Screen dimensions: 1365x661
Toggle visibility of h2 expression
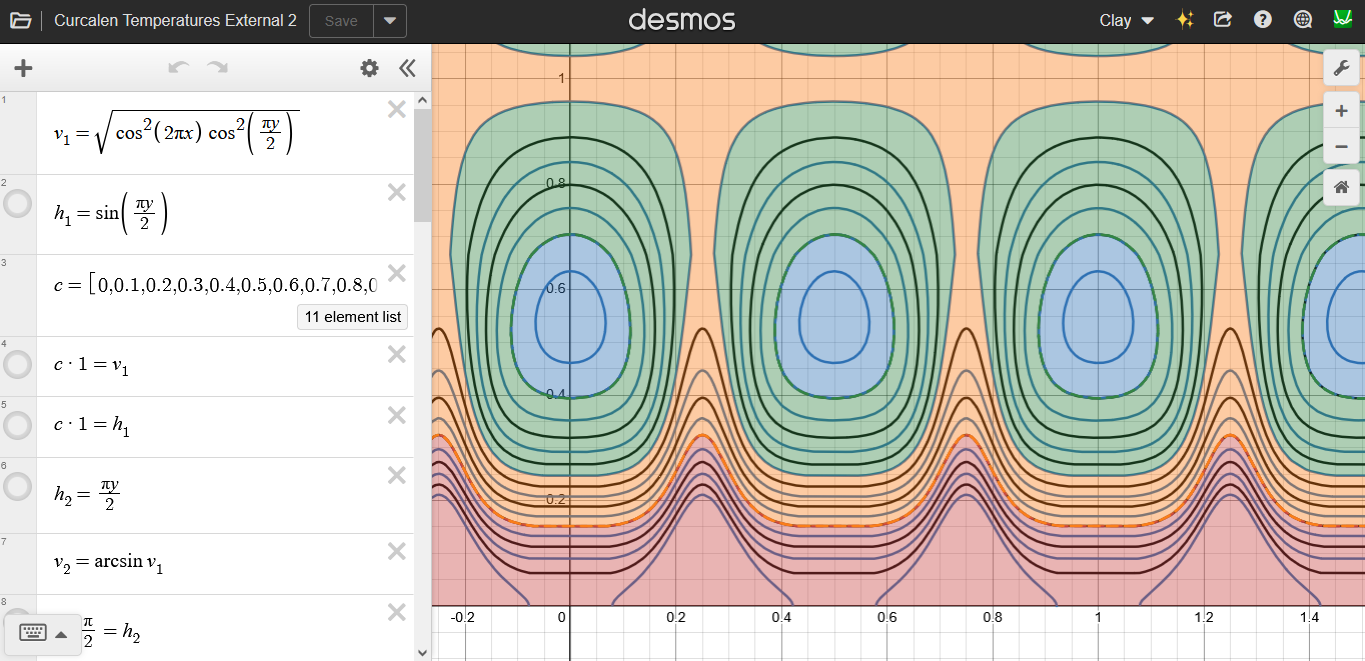tap(18, 487)
